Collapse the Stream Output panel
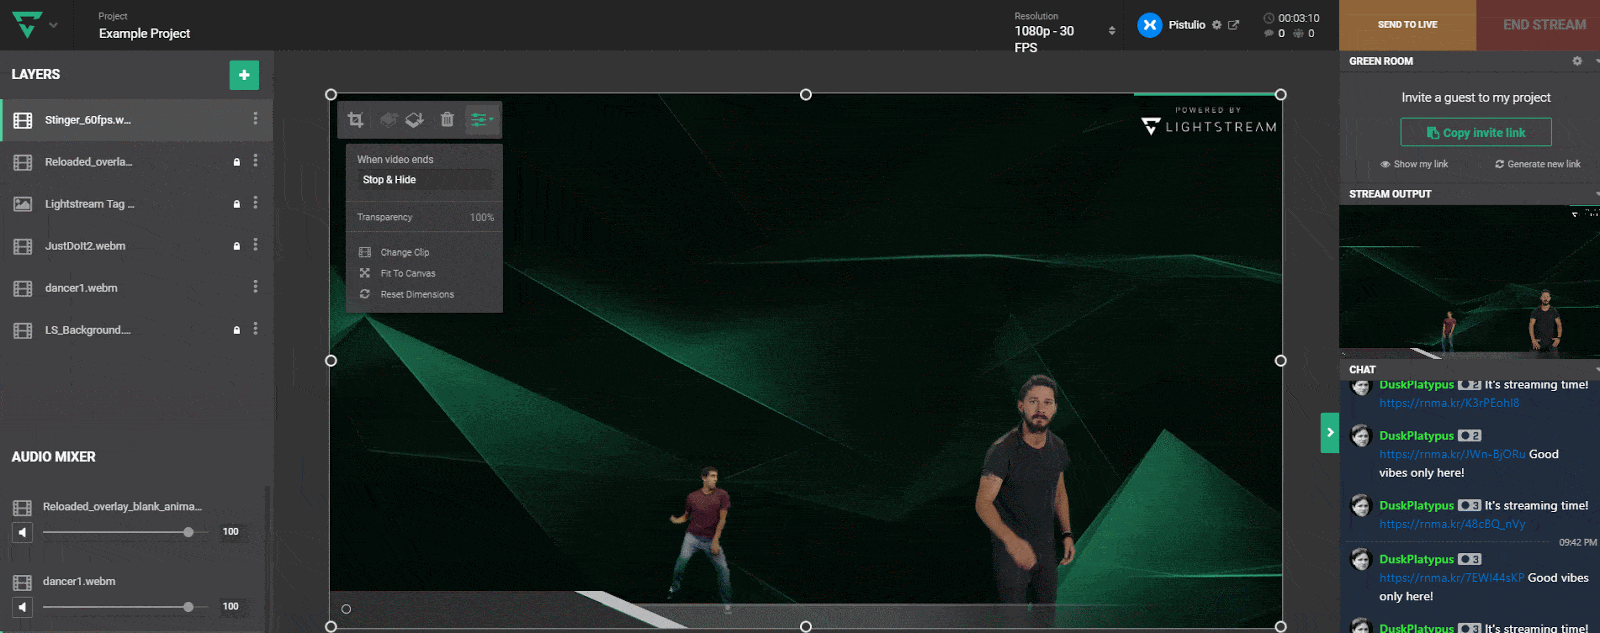This screenshot has height=633, width=1600. tap(1597, 194)
